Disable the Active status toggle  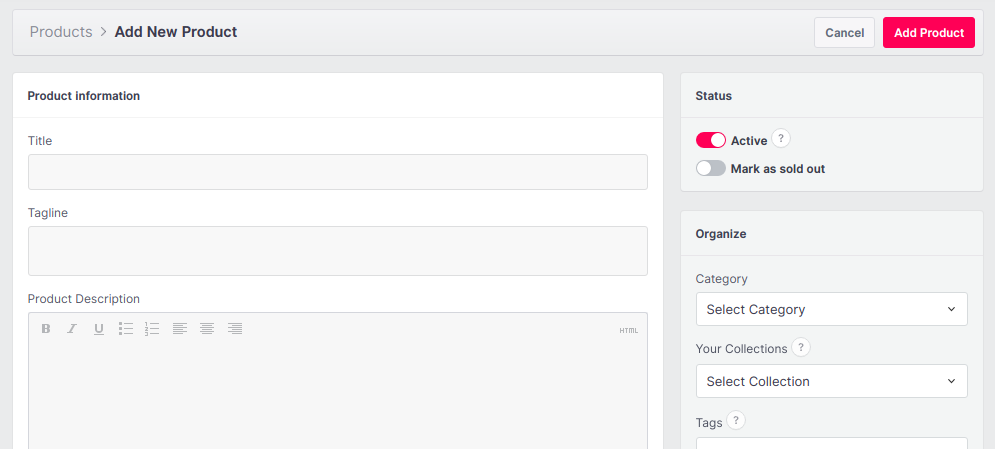pos(710,141)
